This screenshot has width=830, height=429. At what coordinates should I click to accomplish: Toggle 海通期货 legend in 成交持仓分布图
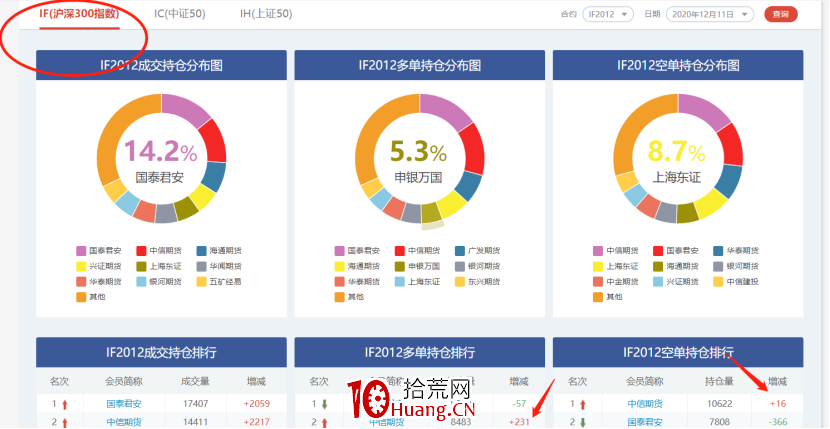coord(219,251)
